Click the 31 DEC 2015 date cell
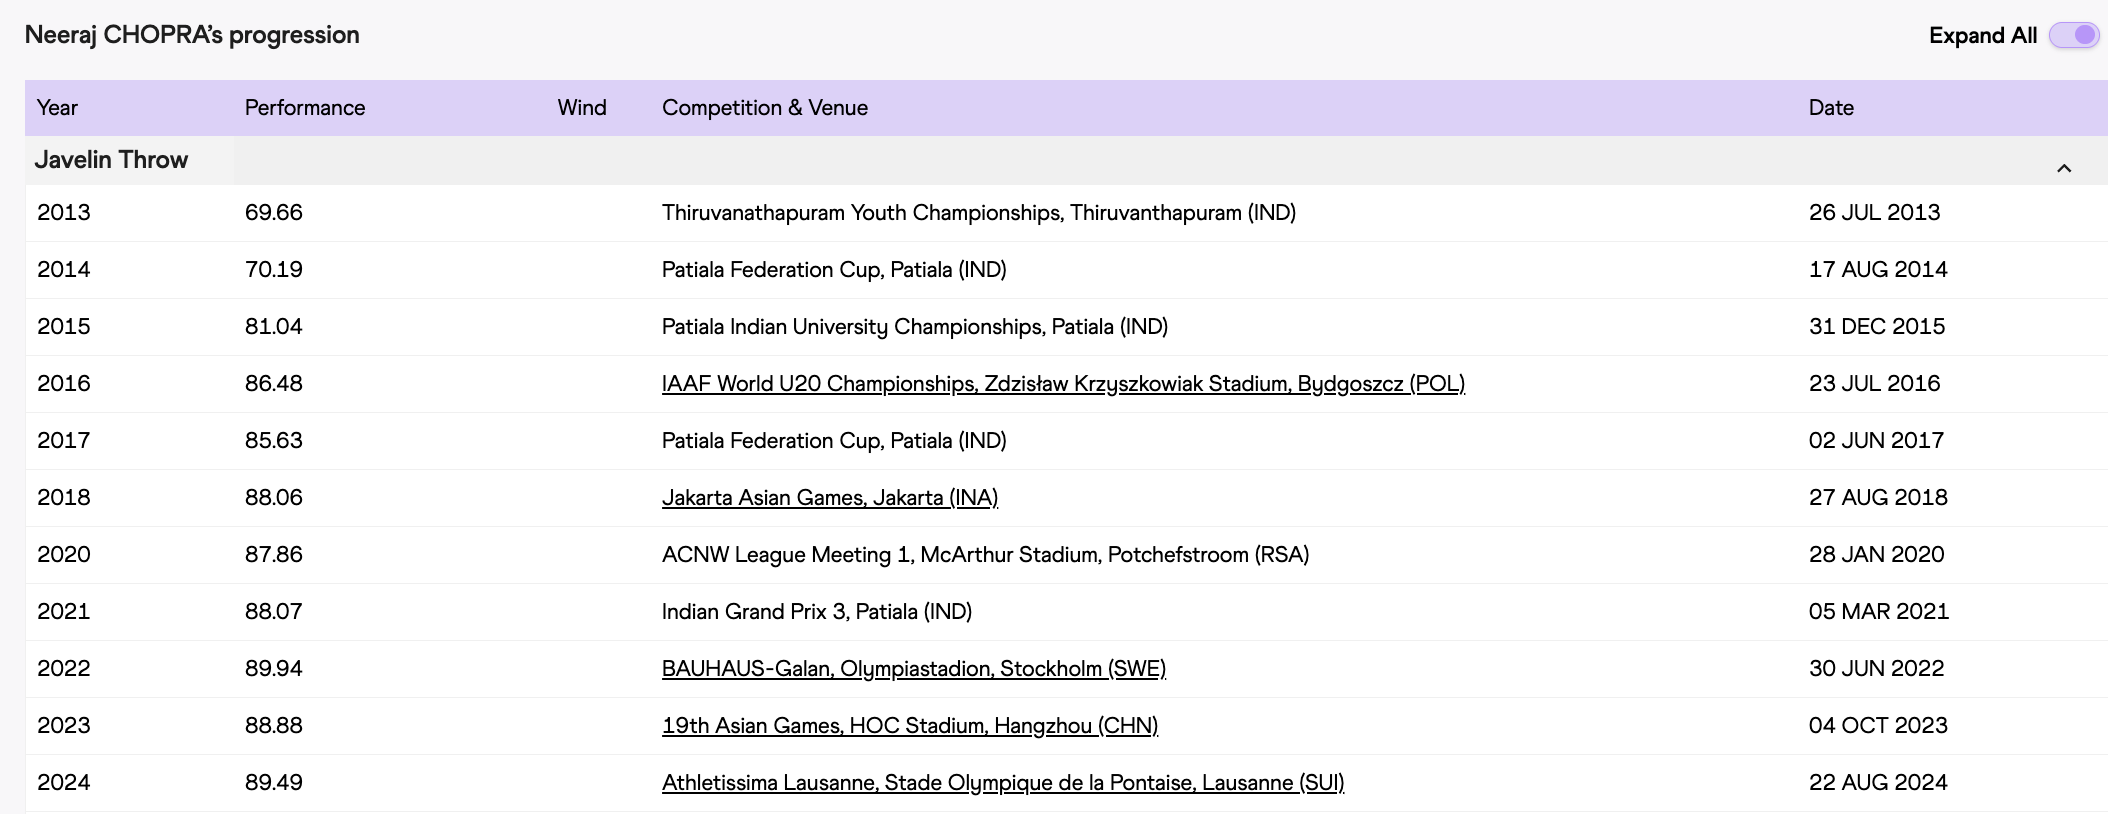This screenshot has width=2108, height=814. pos(1877,327)
